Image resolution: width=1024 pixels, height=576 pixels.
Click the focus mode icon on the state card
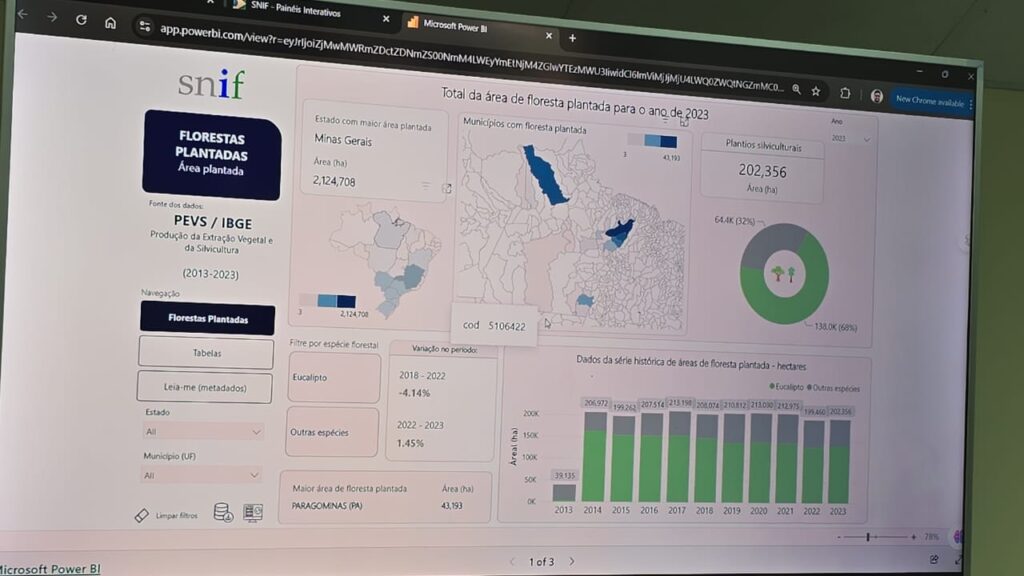(447, 188)
